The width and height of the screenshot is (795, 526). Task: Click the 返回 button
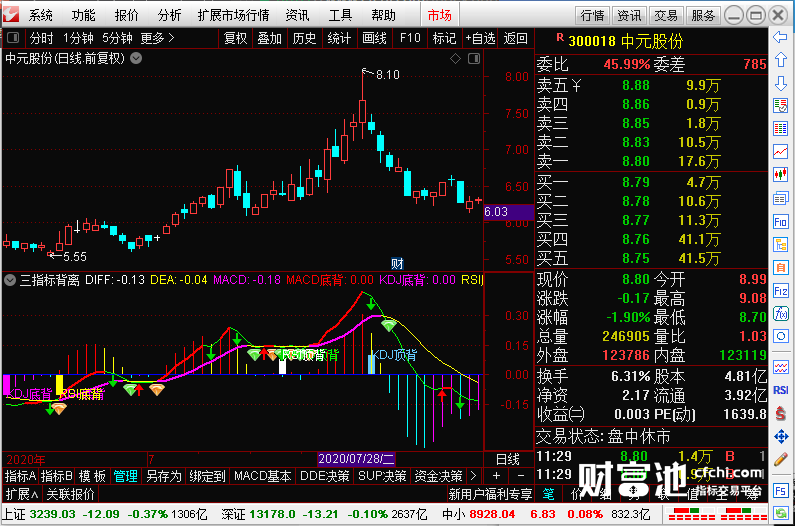(516, 38)
